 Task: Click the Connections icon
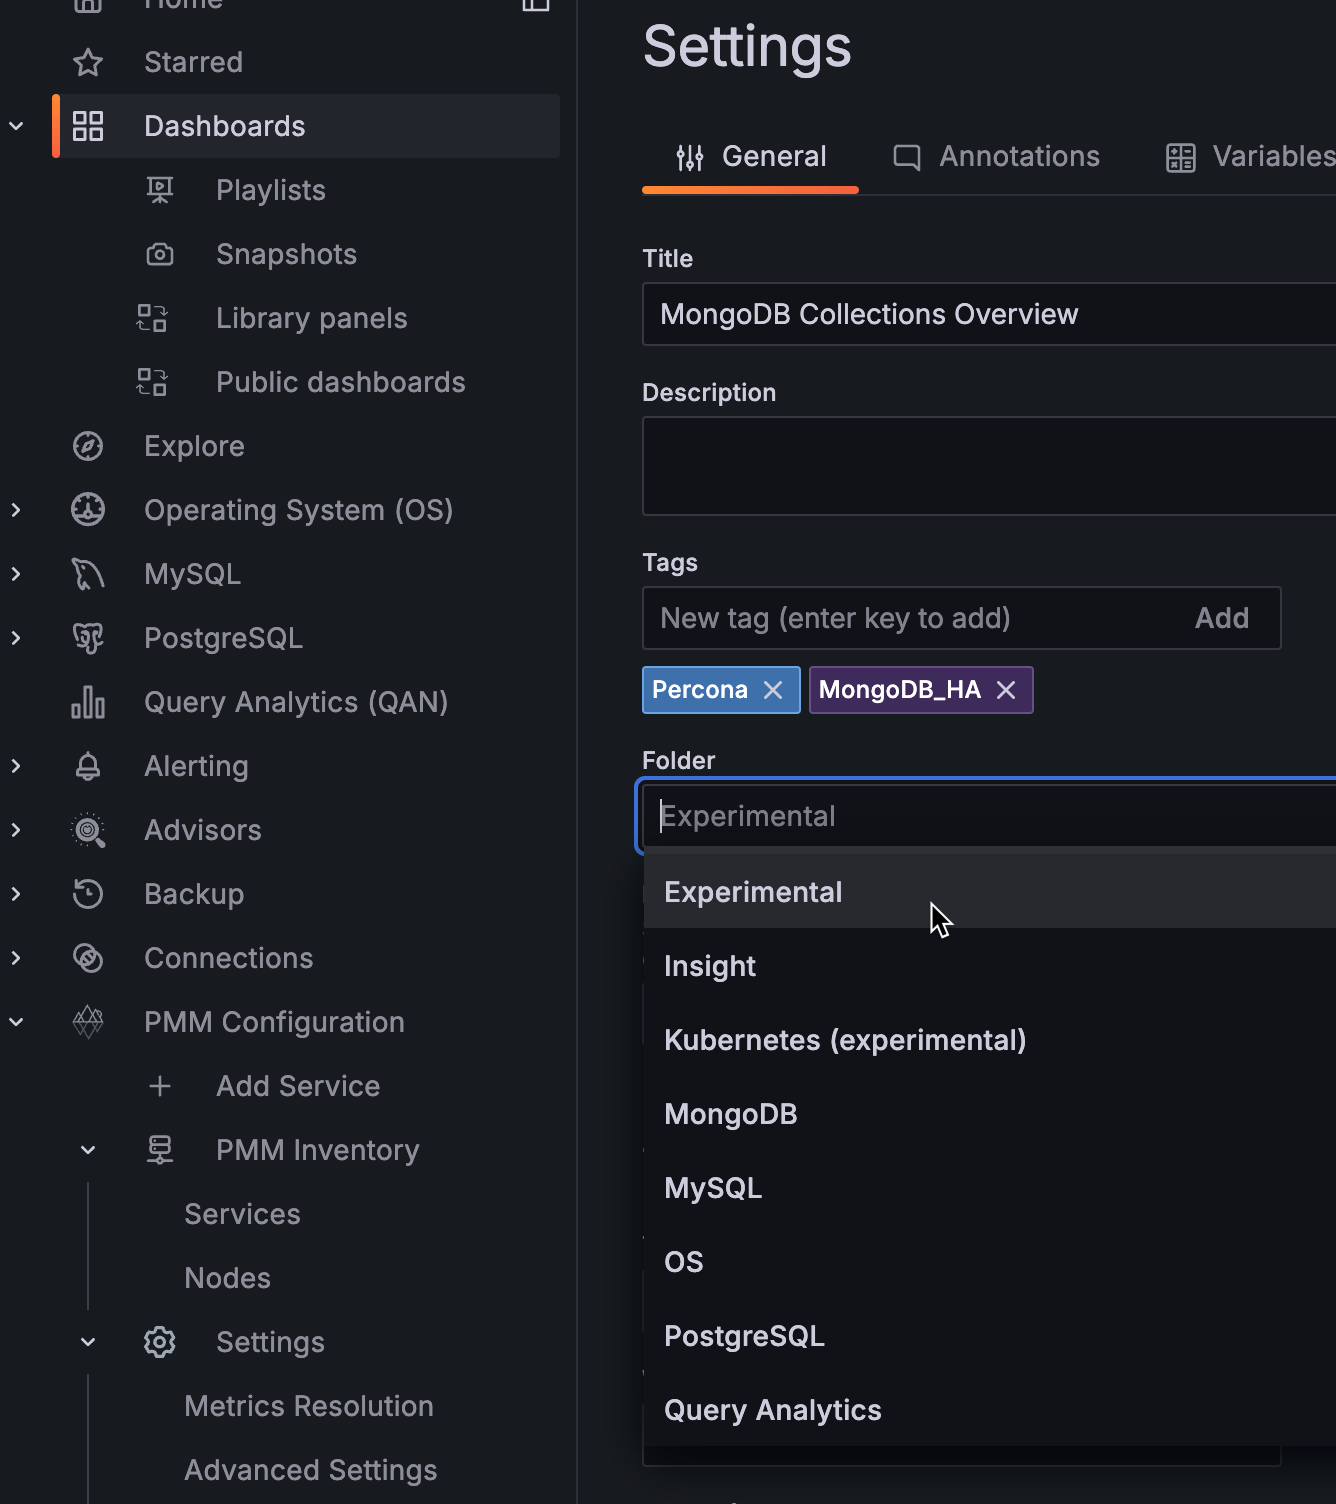[88, 958]
